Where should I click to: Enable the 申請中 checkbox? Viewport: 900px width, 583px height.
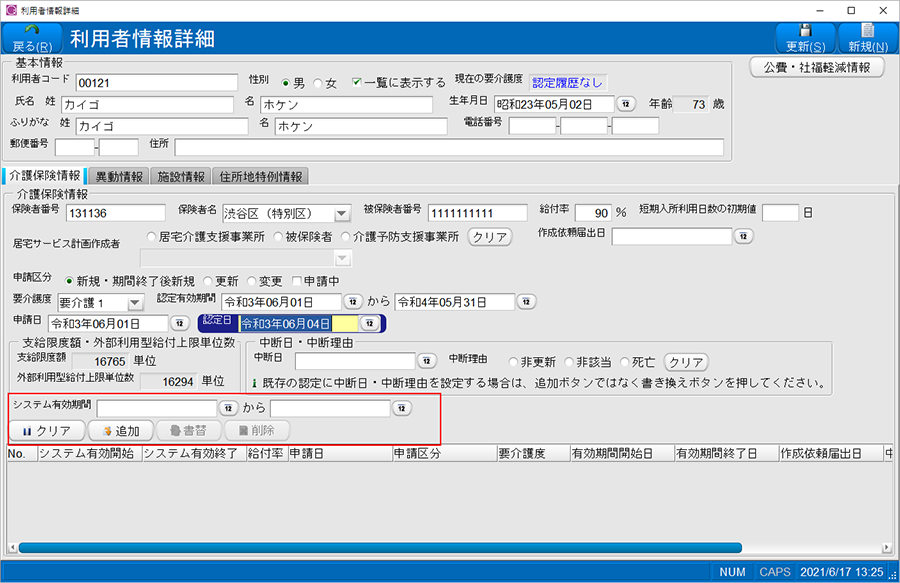click(297, 281)
